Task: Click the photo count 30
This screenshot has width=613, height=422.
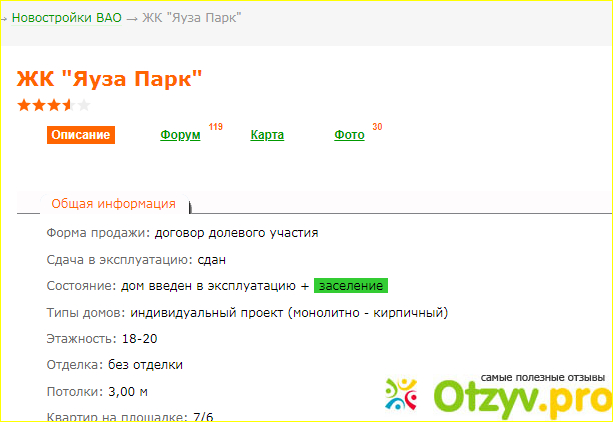Action: (377, 127)
